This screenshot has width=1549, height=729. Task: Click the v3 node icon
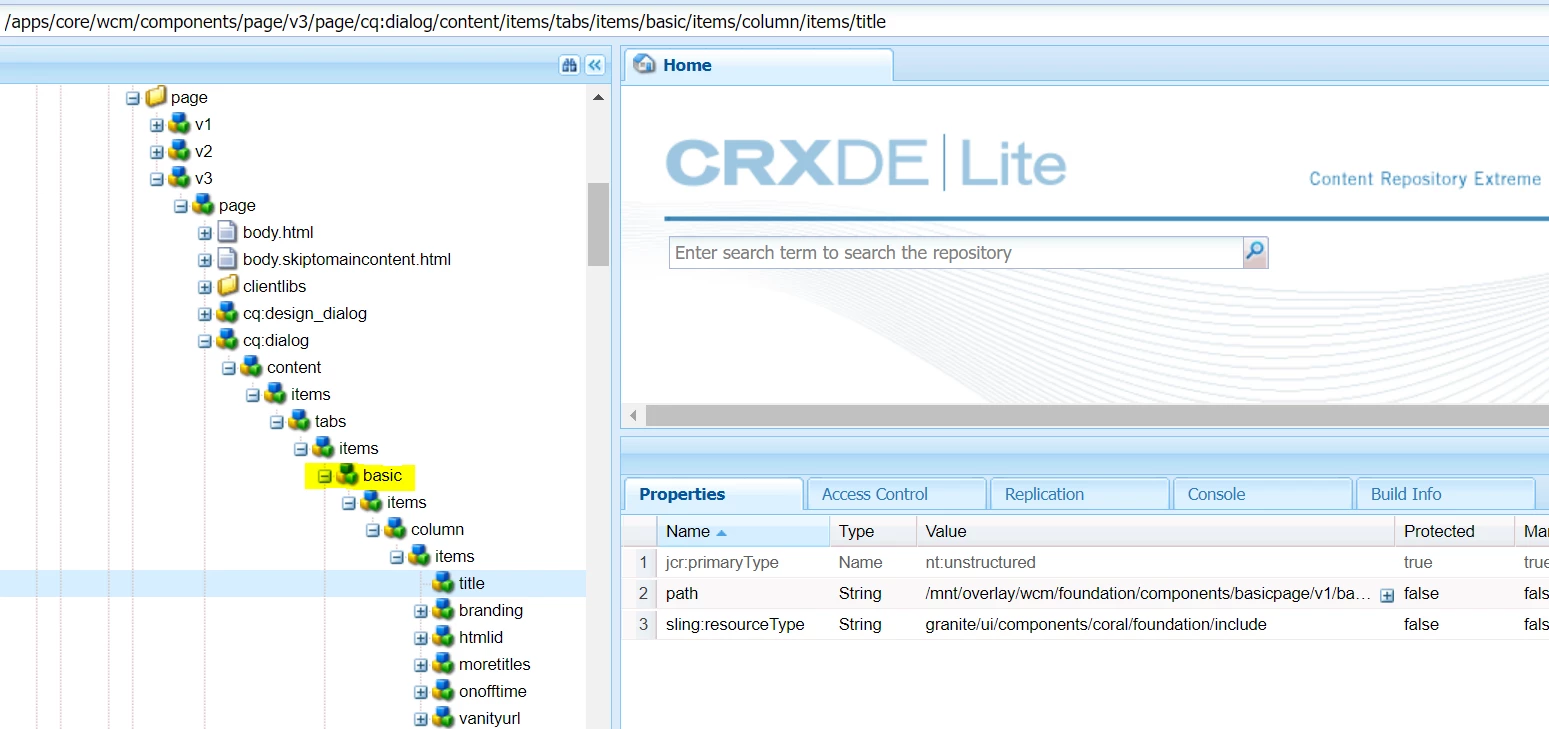click(x=179, y=178)
